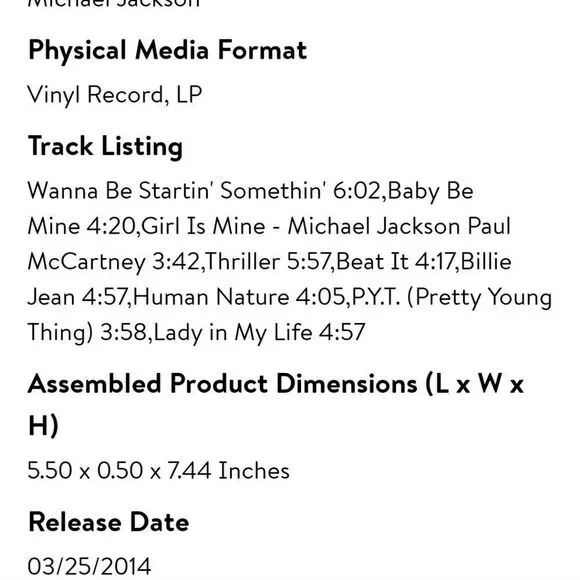Click Lady in My Life 4:57 text
The image size is (580, 580).
click(x=259, y=332)
